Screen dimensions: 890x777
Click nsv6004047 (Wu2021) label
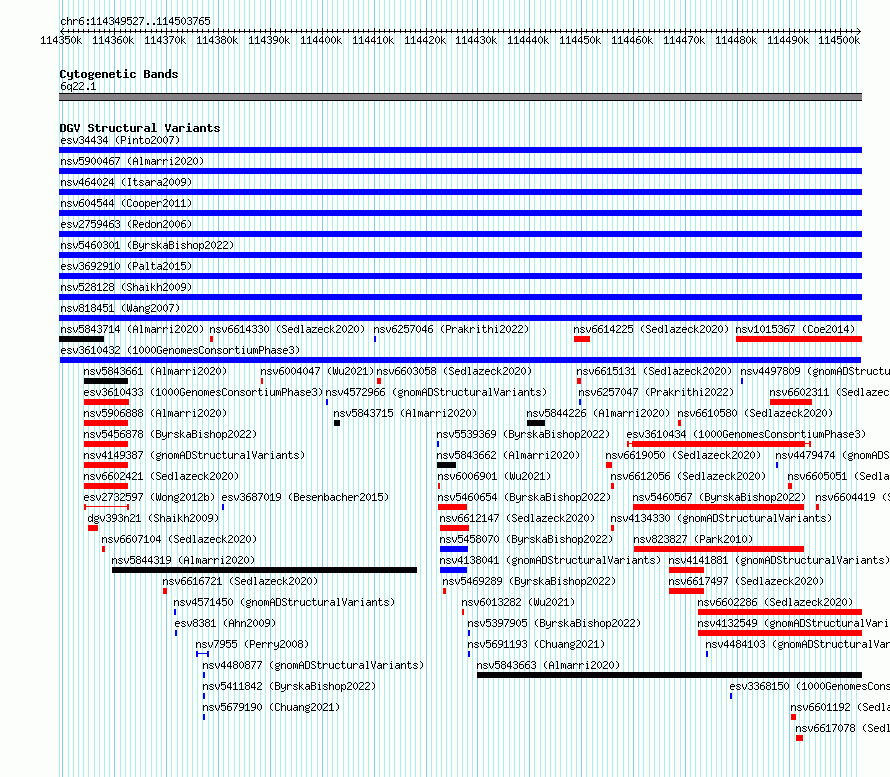[317, 371]
